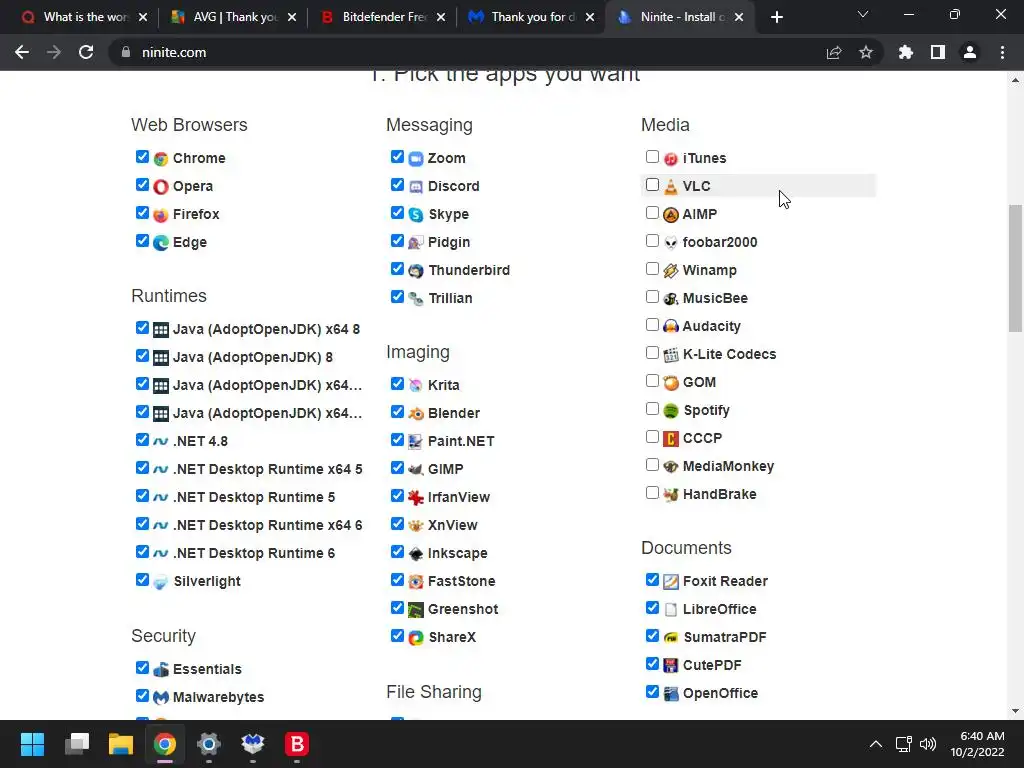
Task: Click the Thunderbird app icon
Action: (x=416, y=271)
